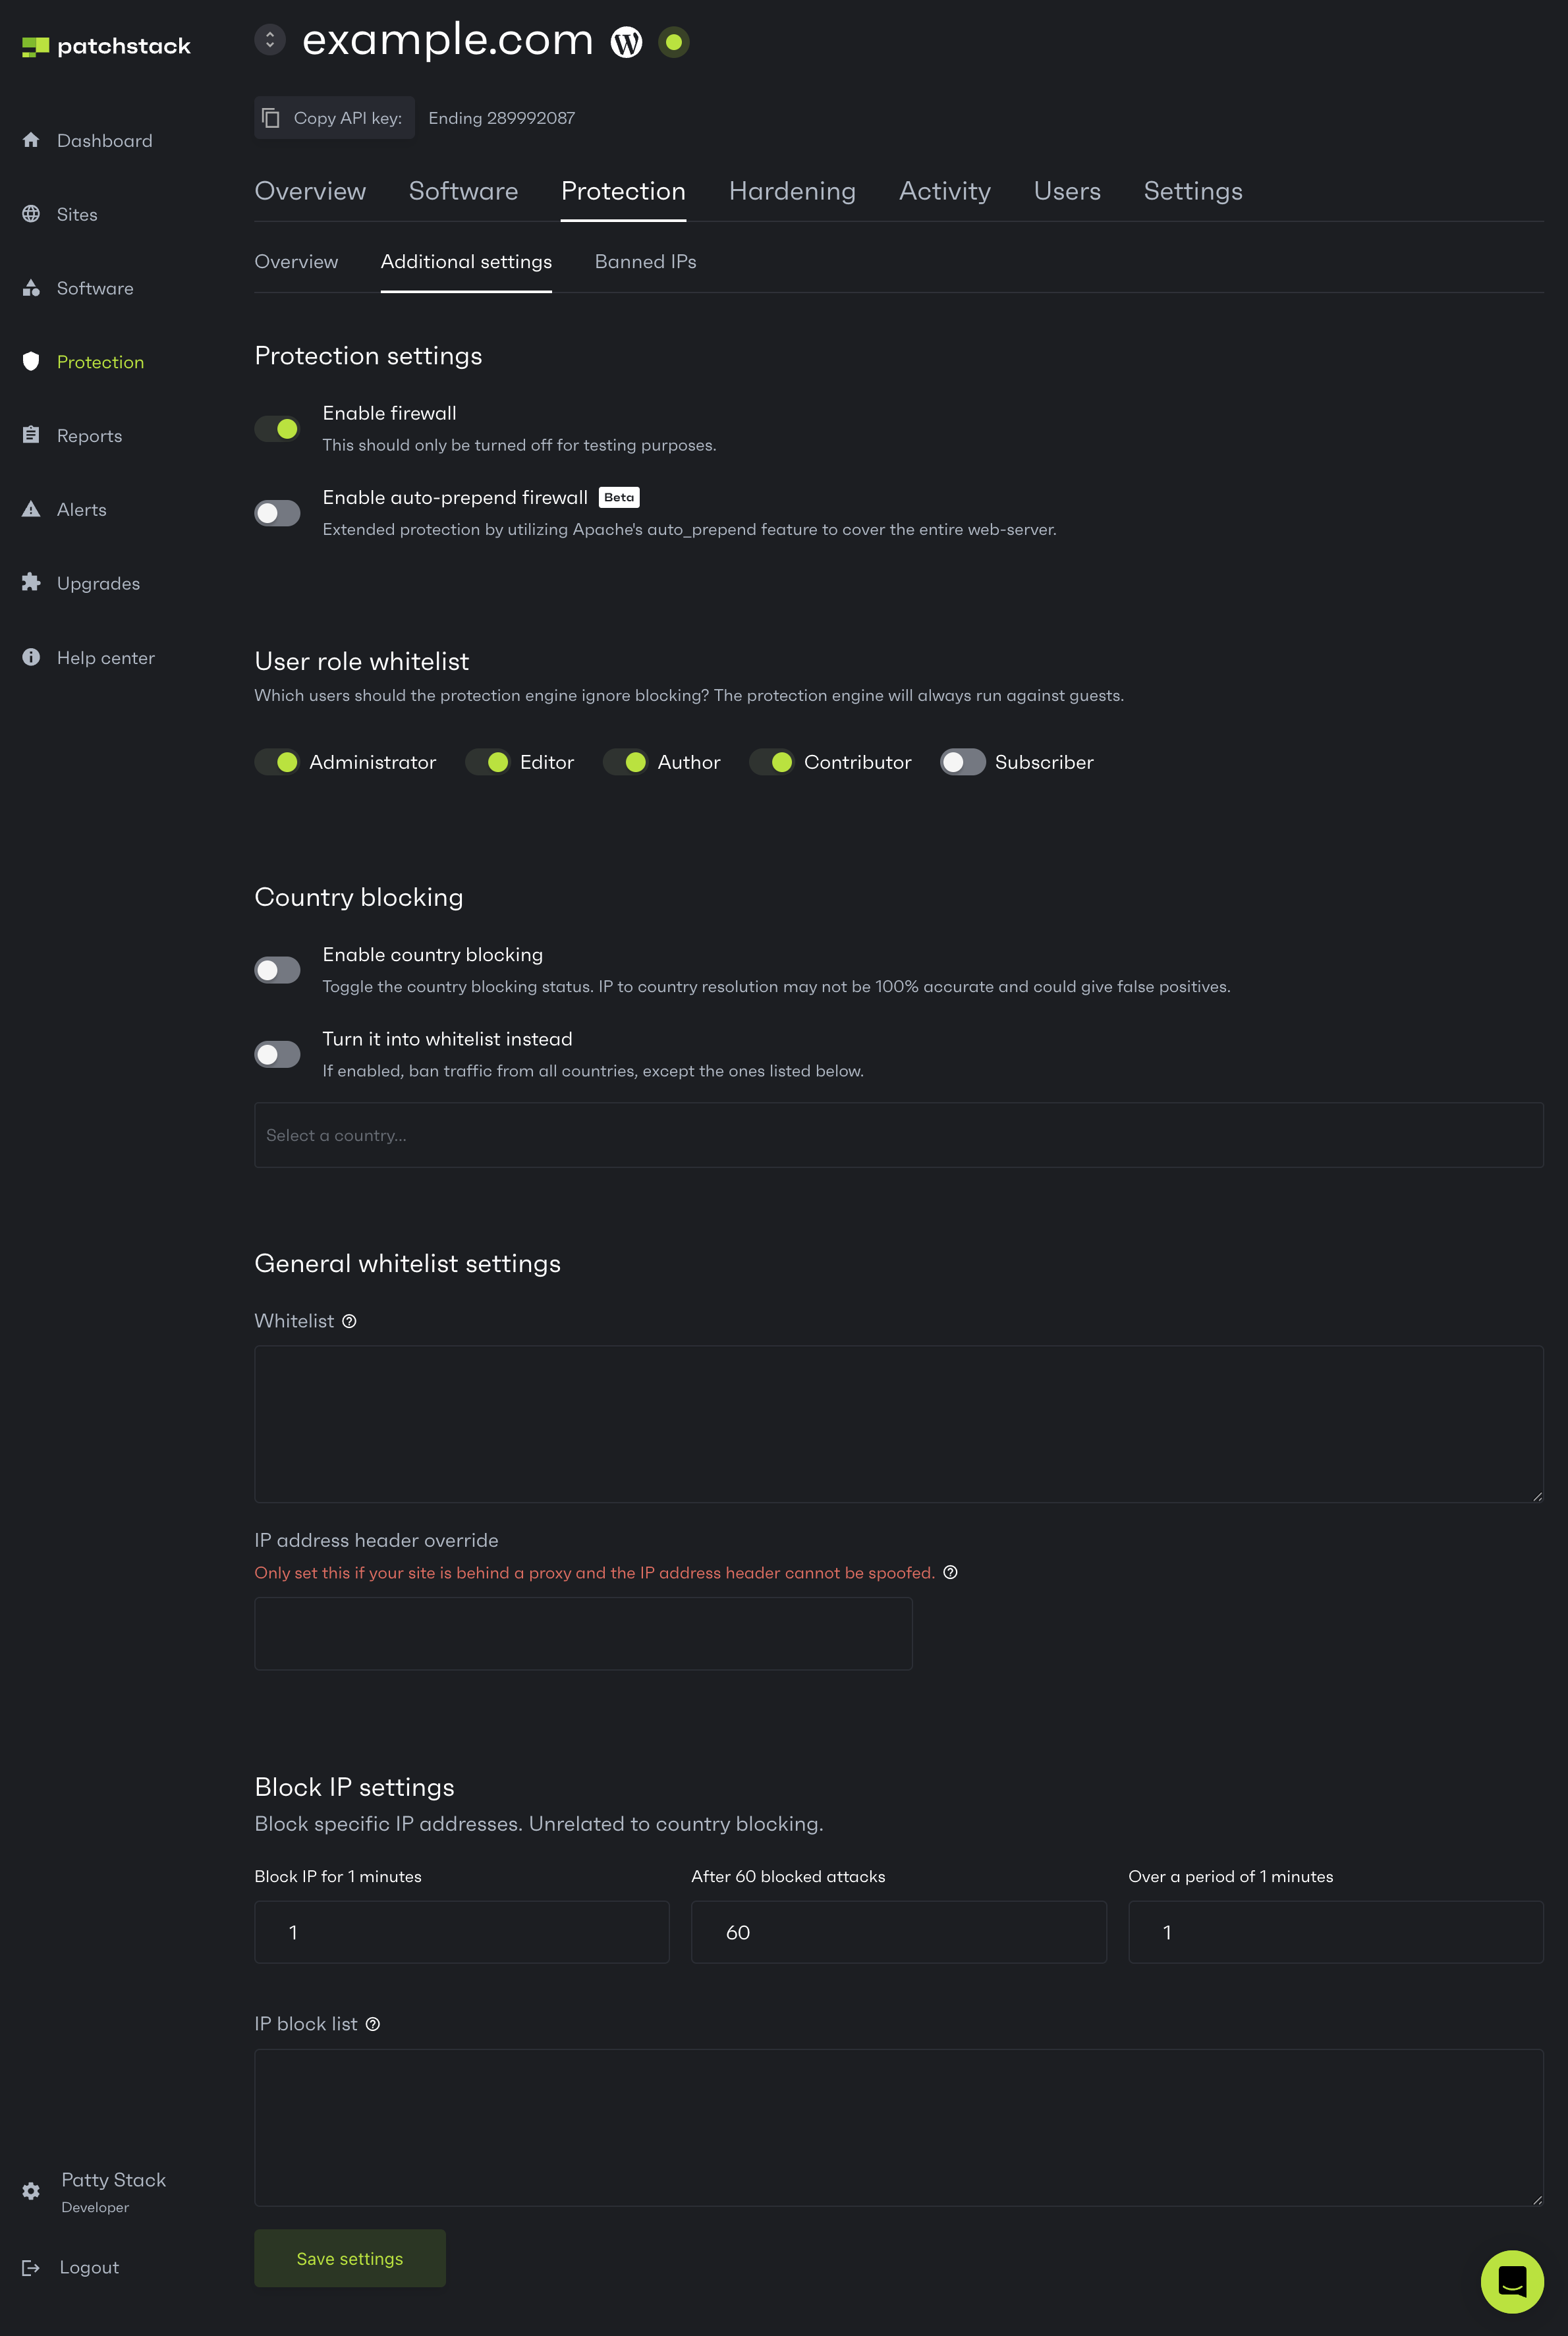Screen dimensions: 1568x2336
Task: Disable the Enable firewall toggle
Action: point(277,429)
